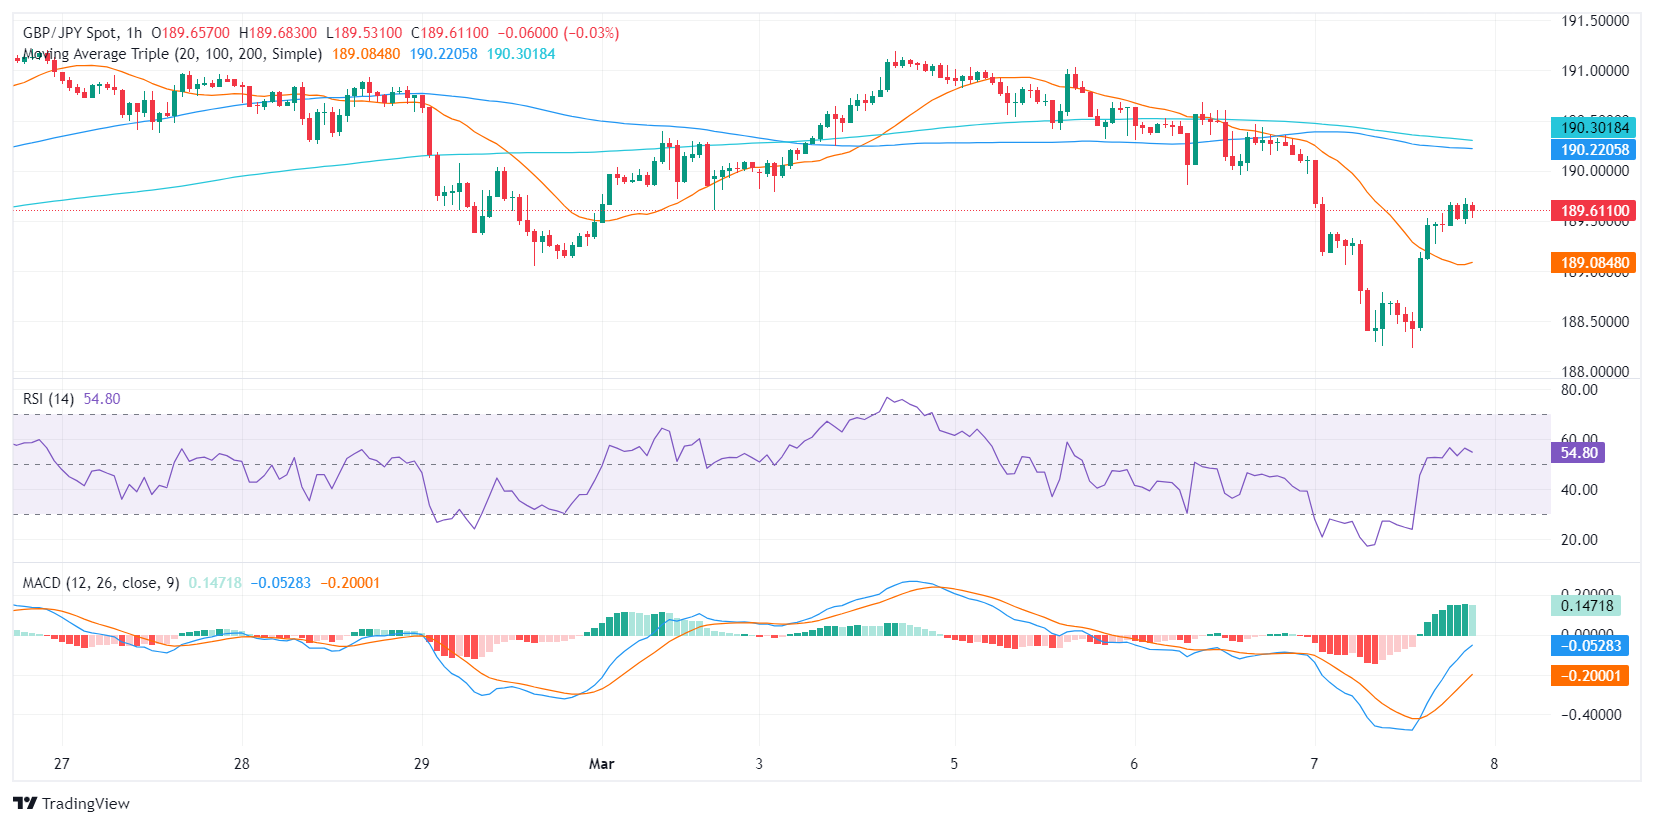Select the Mar date on time axis
The width and height of the screenshot is (1654, 825).
(601, 764)
